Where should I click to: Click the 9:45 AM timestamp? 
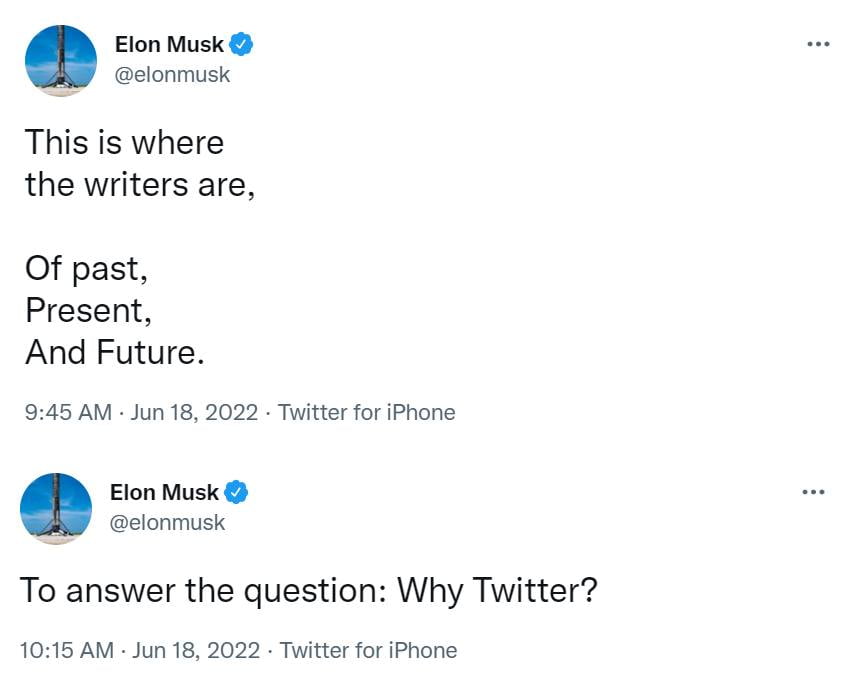[x=68, y=412]
